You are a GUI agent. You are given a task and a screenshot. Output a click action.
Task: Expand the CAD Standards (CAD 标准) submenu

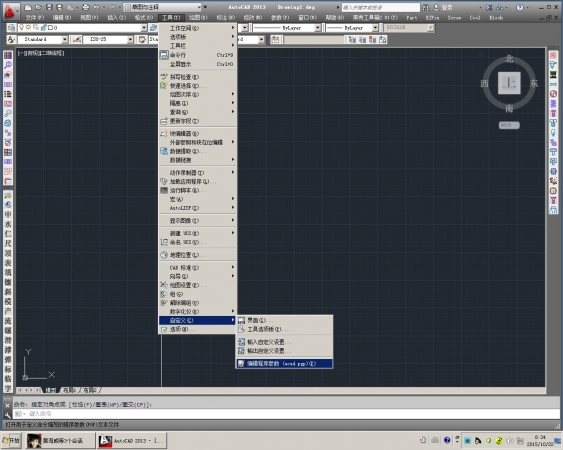[x=197, y=268]
